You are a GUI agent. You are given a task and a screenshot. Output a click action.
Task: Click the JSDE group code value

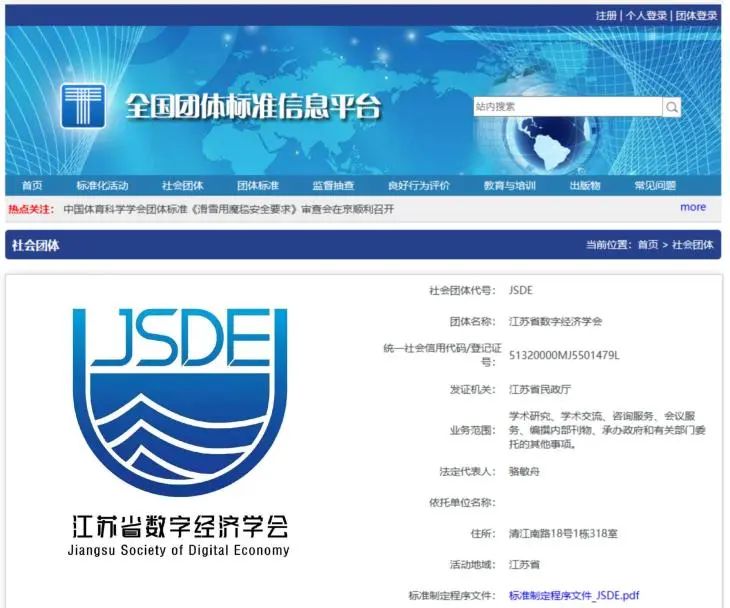point(520,290)
